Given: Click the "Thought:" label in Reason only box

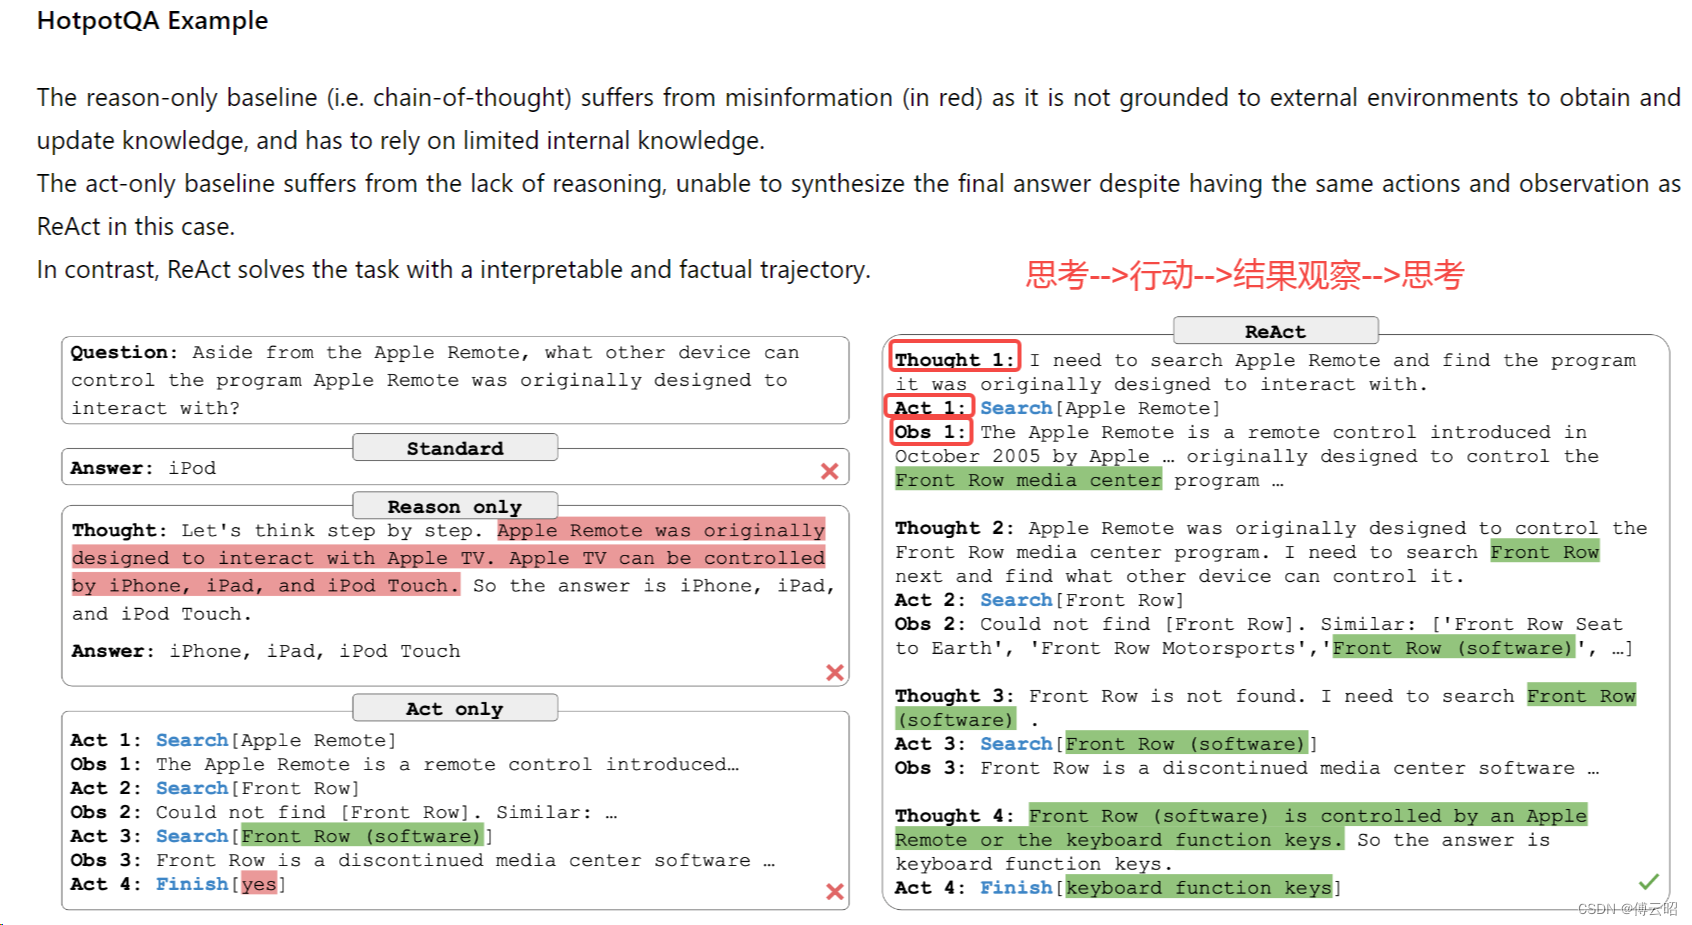Looking at the screenshot, I should click(x=119, y=530).
